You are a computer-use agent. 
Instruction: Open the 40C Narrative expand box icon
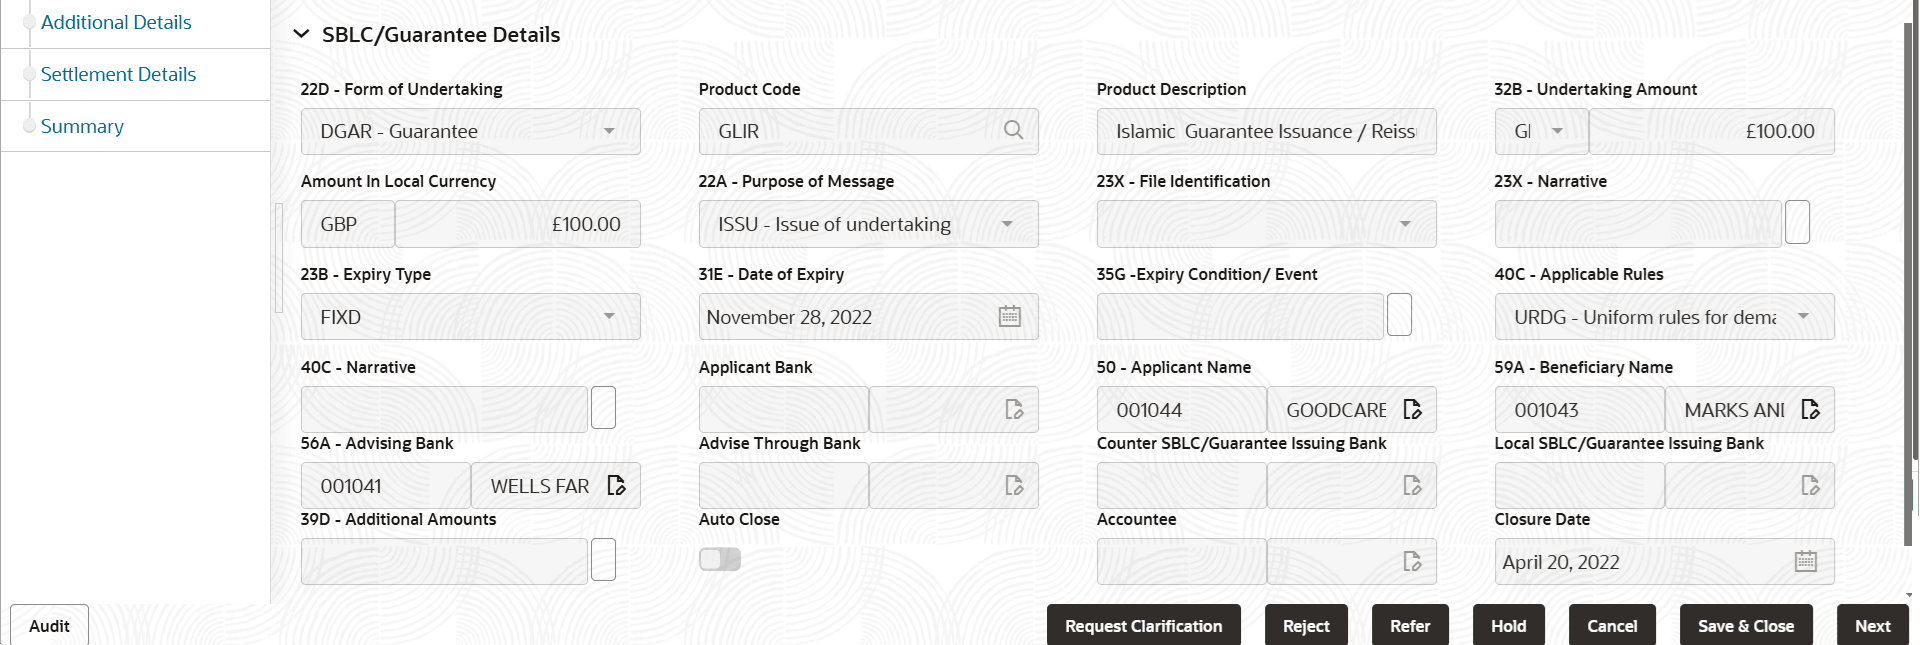(603, 408)
